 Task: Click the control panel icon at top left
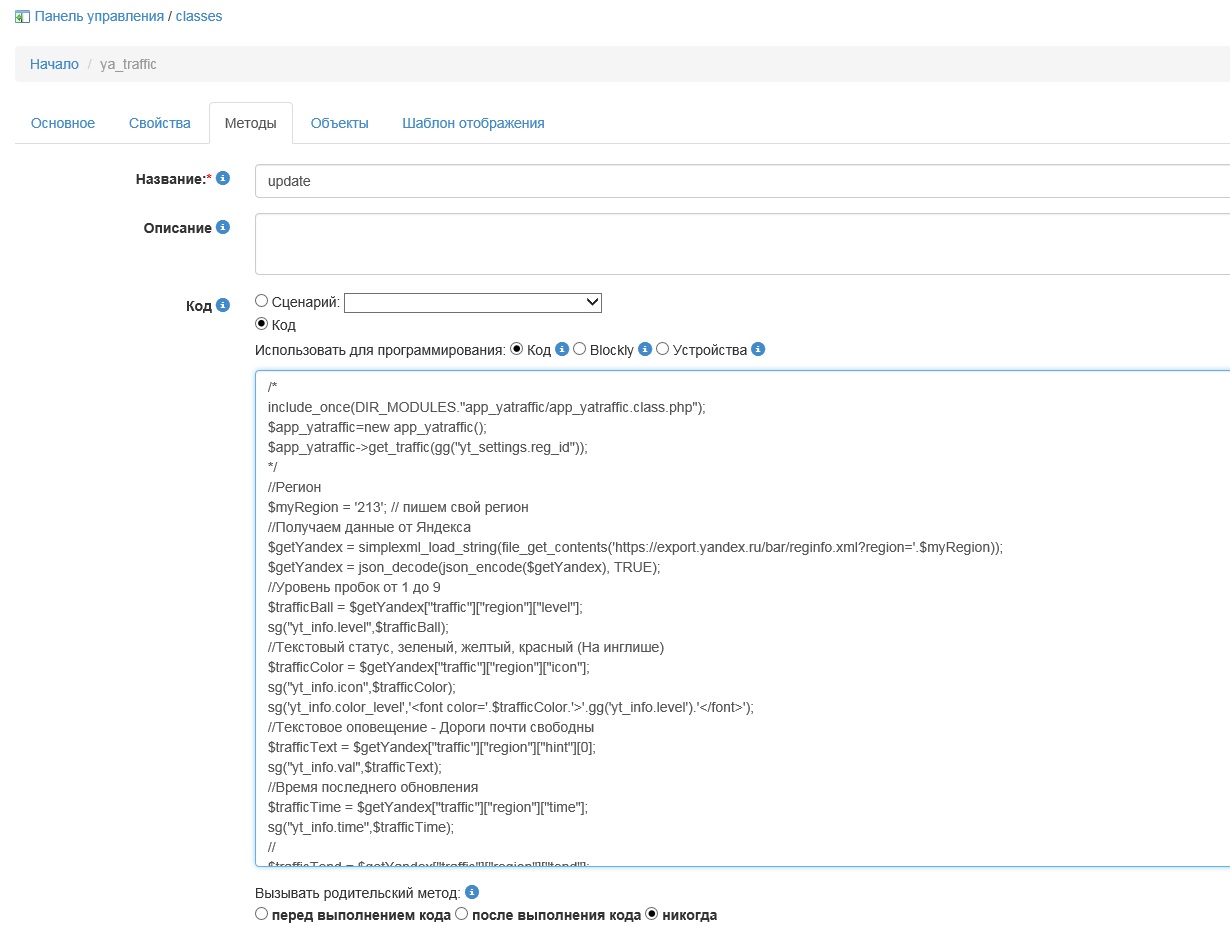[22, 16]
